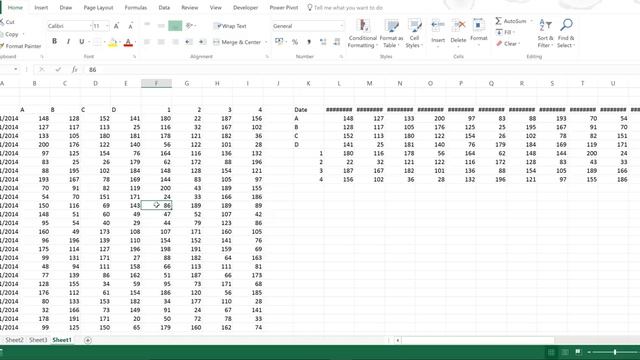Click the Increase Indent icon

tap(202, 42)
